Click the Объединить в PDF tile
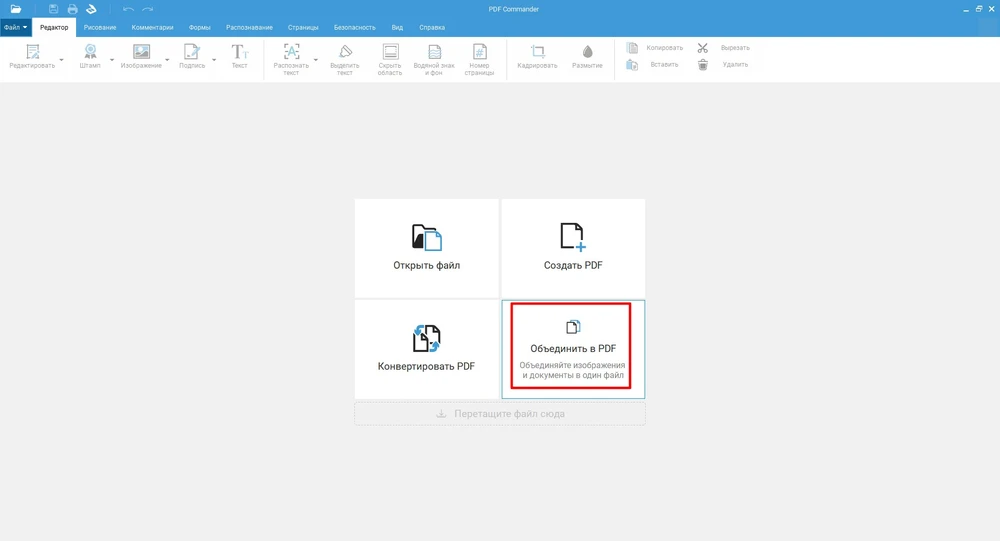This screenshot has width=1000, height=541. click(572, 348)
